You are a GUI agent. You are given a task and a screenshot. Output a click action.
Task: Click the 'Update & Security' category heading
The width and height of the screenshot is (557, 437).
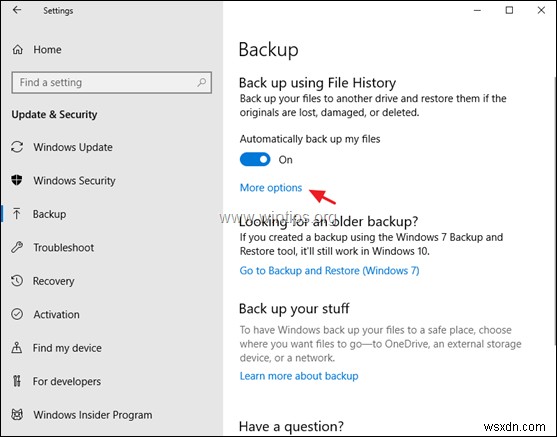point(54,114)
